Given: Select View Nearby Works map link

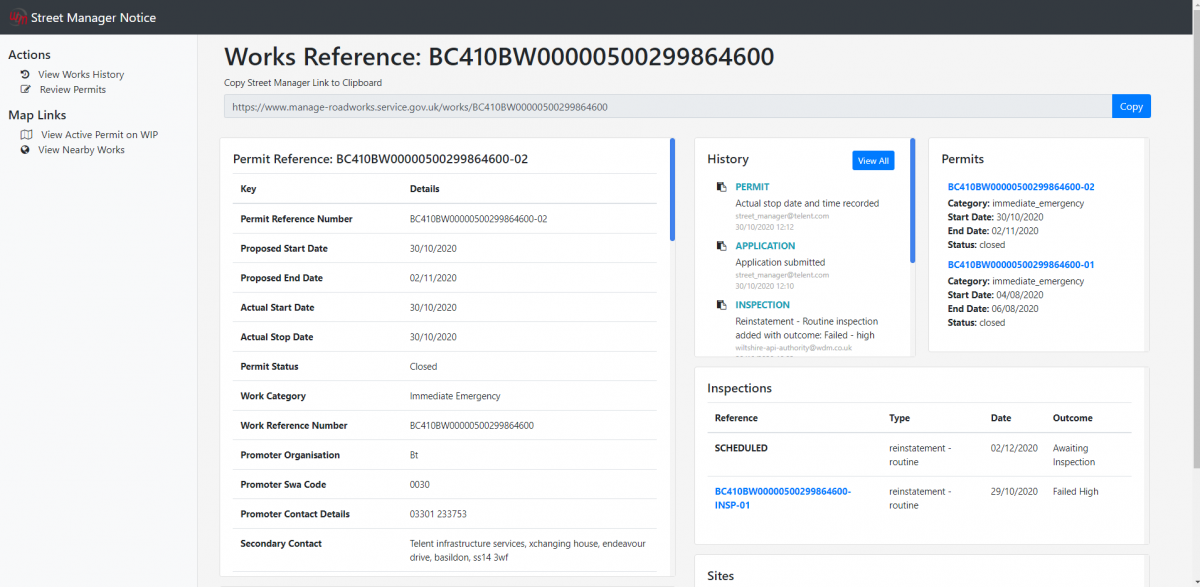Looking at the screenshot, I should click(81, 150).
